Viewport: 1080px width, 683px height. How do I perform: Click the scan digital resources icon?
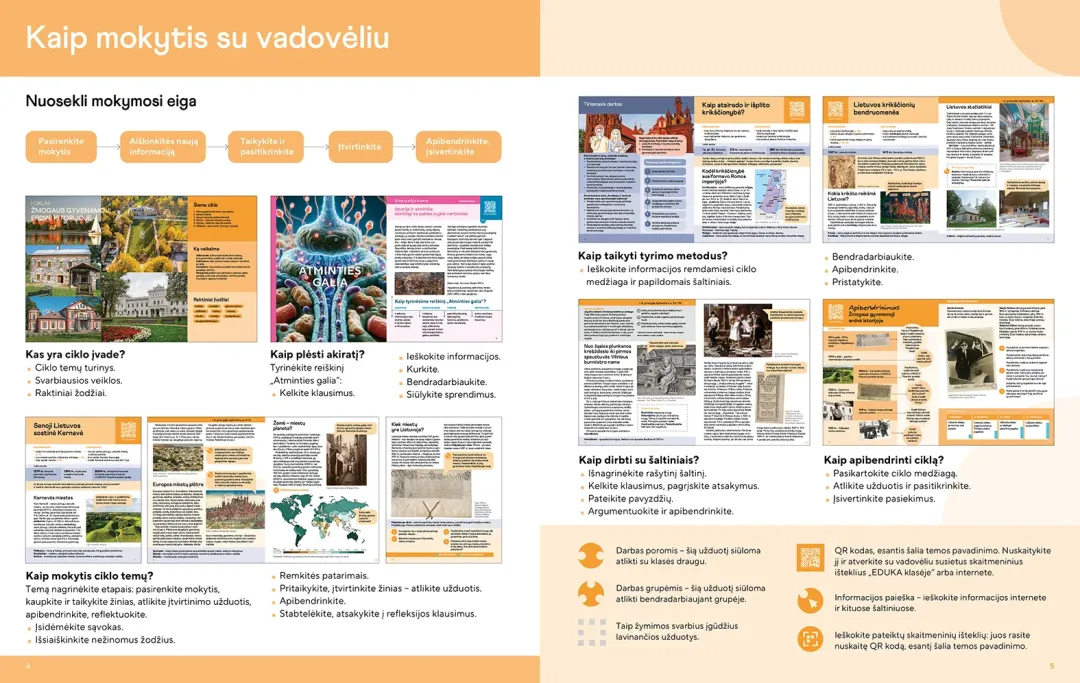[x=810, y=638]
